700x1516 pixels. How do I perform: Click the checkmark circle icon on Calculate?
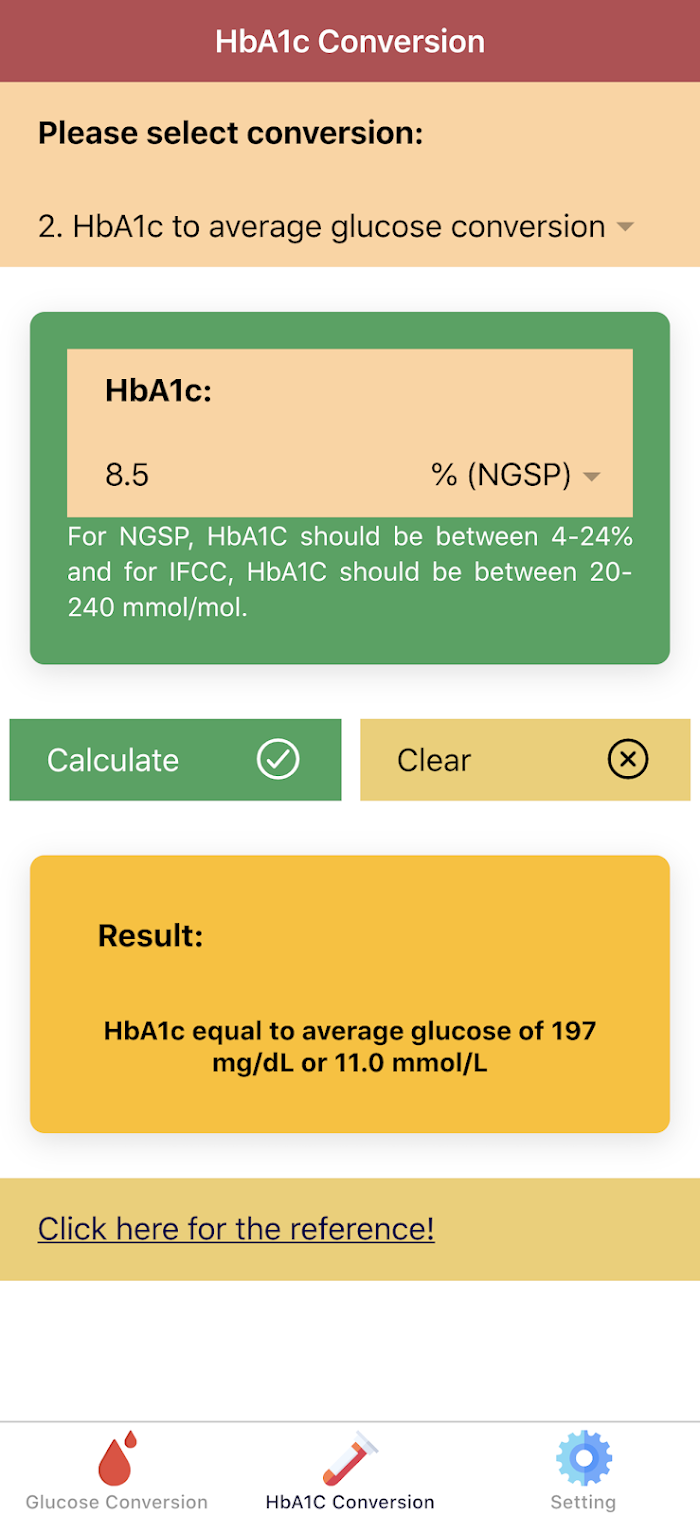click(278, 760)
